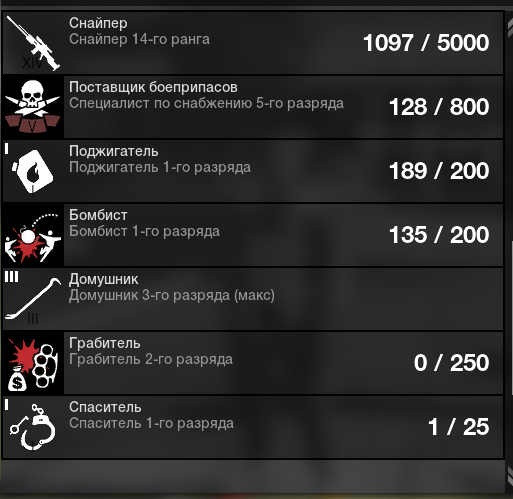Click the 135 / 200 progress counter

[439, 235]
